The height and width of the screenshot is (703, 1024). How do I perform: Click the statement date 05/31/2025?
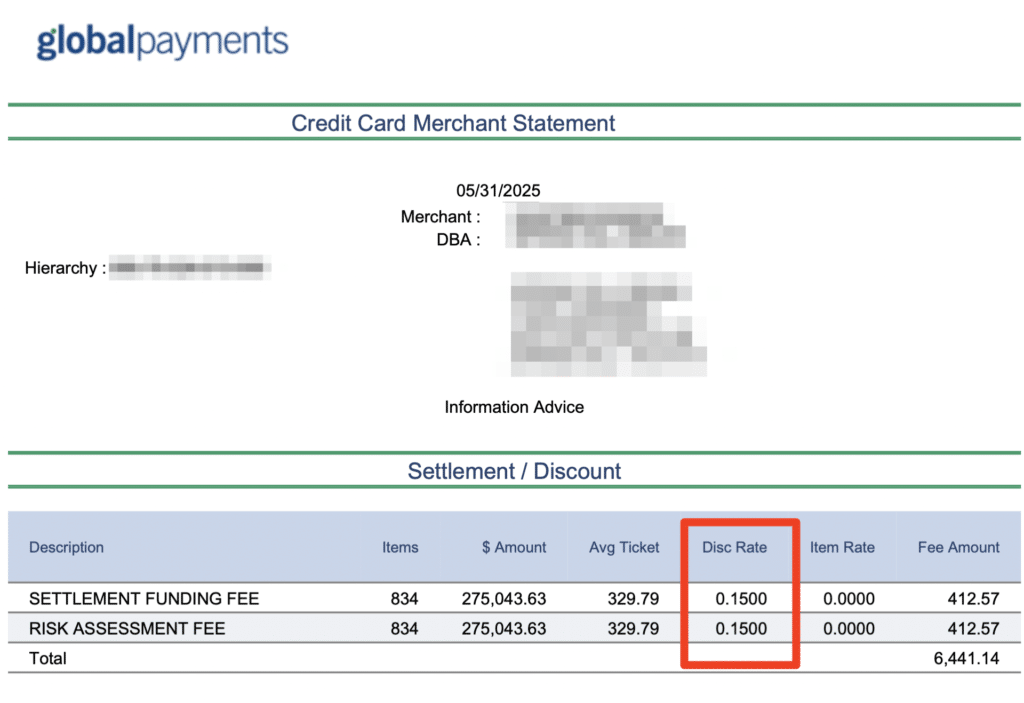click(x=498, y=191)
